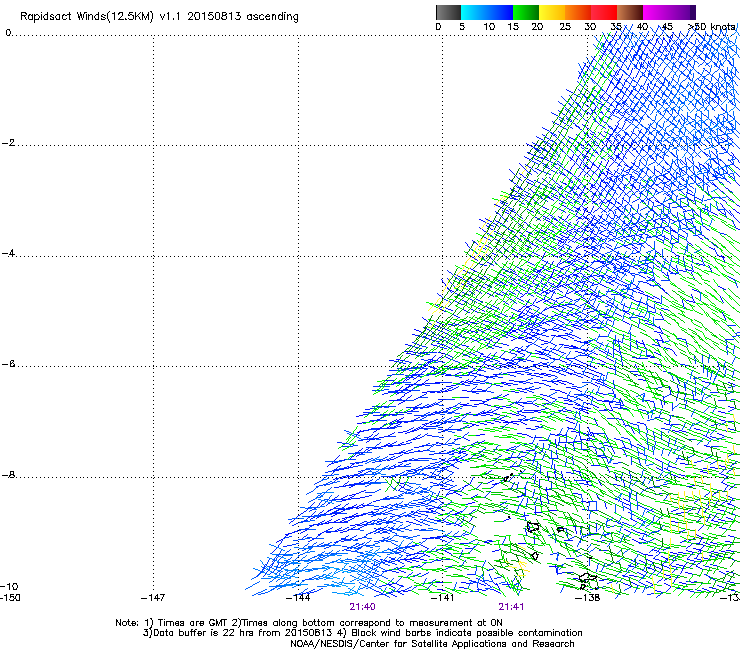This screenshot has width=740, height=650.
Task: Click the '25' legend speed label
Action: click(564, 27)
